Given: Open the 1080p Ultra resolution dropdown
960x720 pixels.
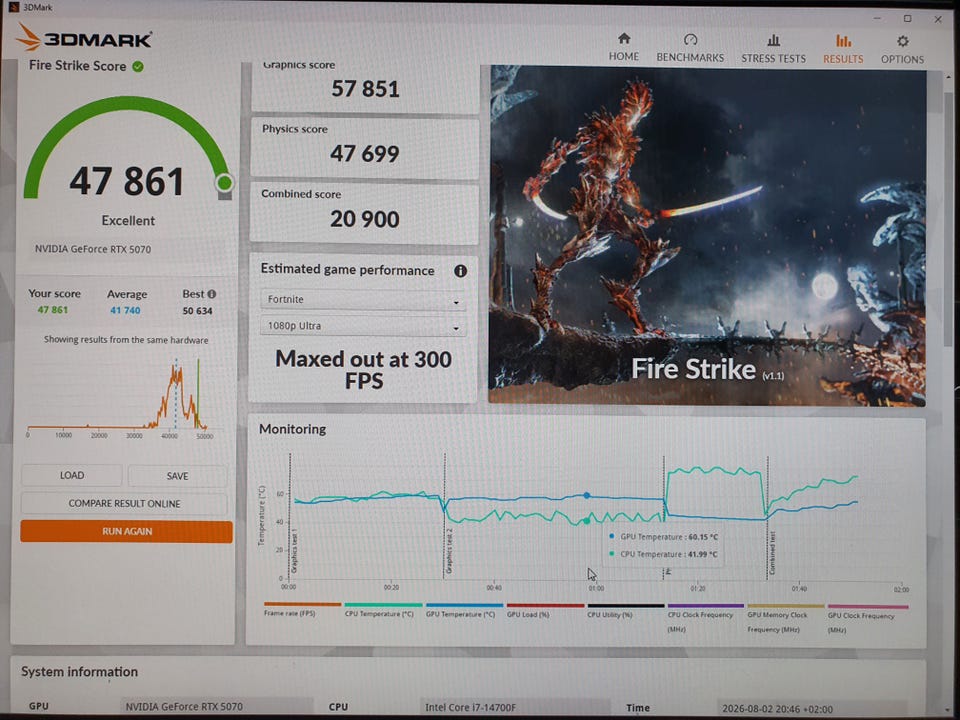Looking at the screenshot, I should (363, 326).
